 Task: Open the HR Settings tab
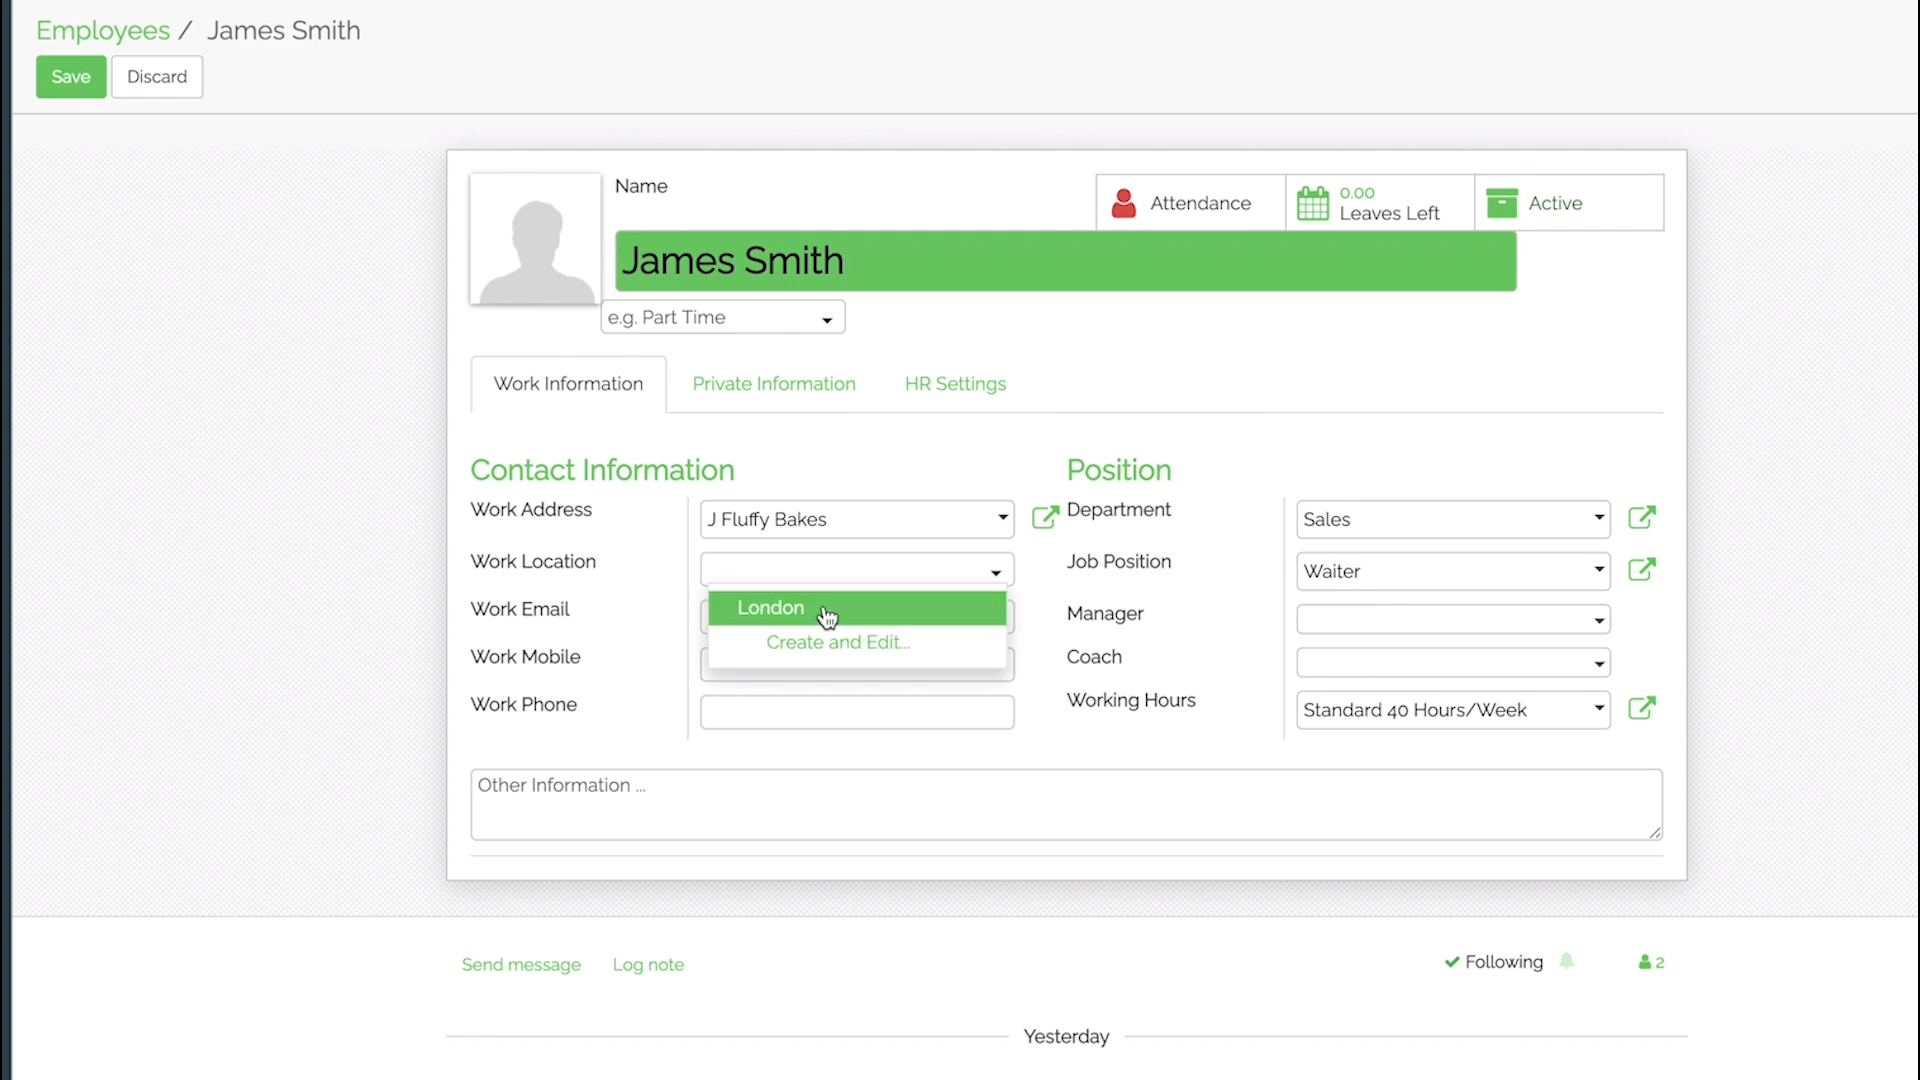point(954,384)
